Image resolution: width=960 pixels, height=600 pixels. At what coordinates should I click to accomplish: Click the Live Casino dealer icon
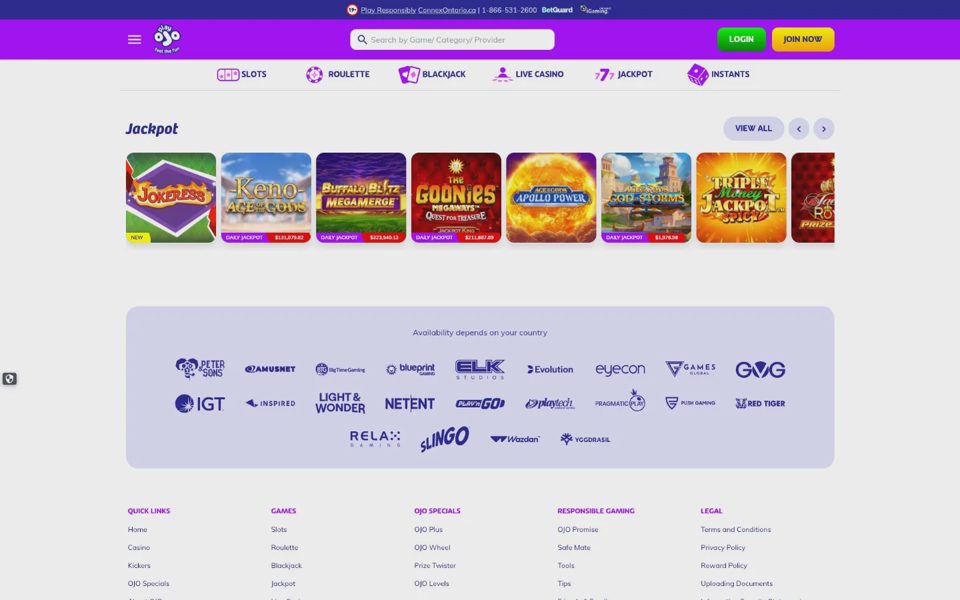coord(502,75)
